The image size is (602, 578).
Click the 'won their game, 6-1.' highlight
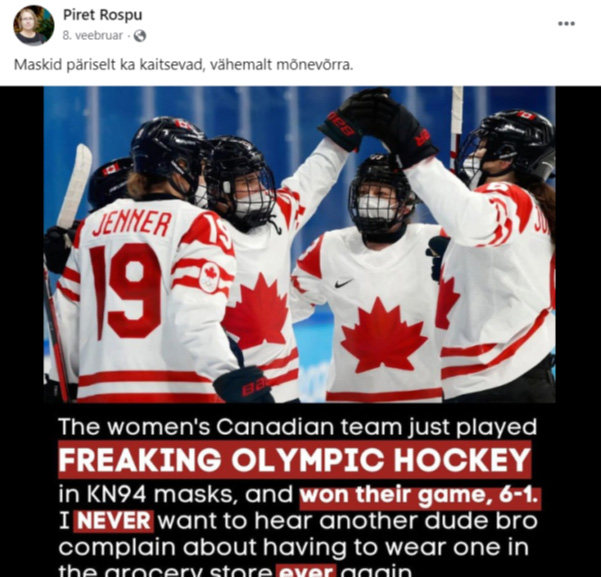click(x=419, y=495)
